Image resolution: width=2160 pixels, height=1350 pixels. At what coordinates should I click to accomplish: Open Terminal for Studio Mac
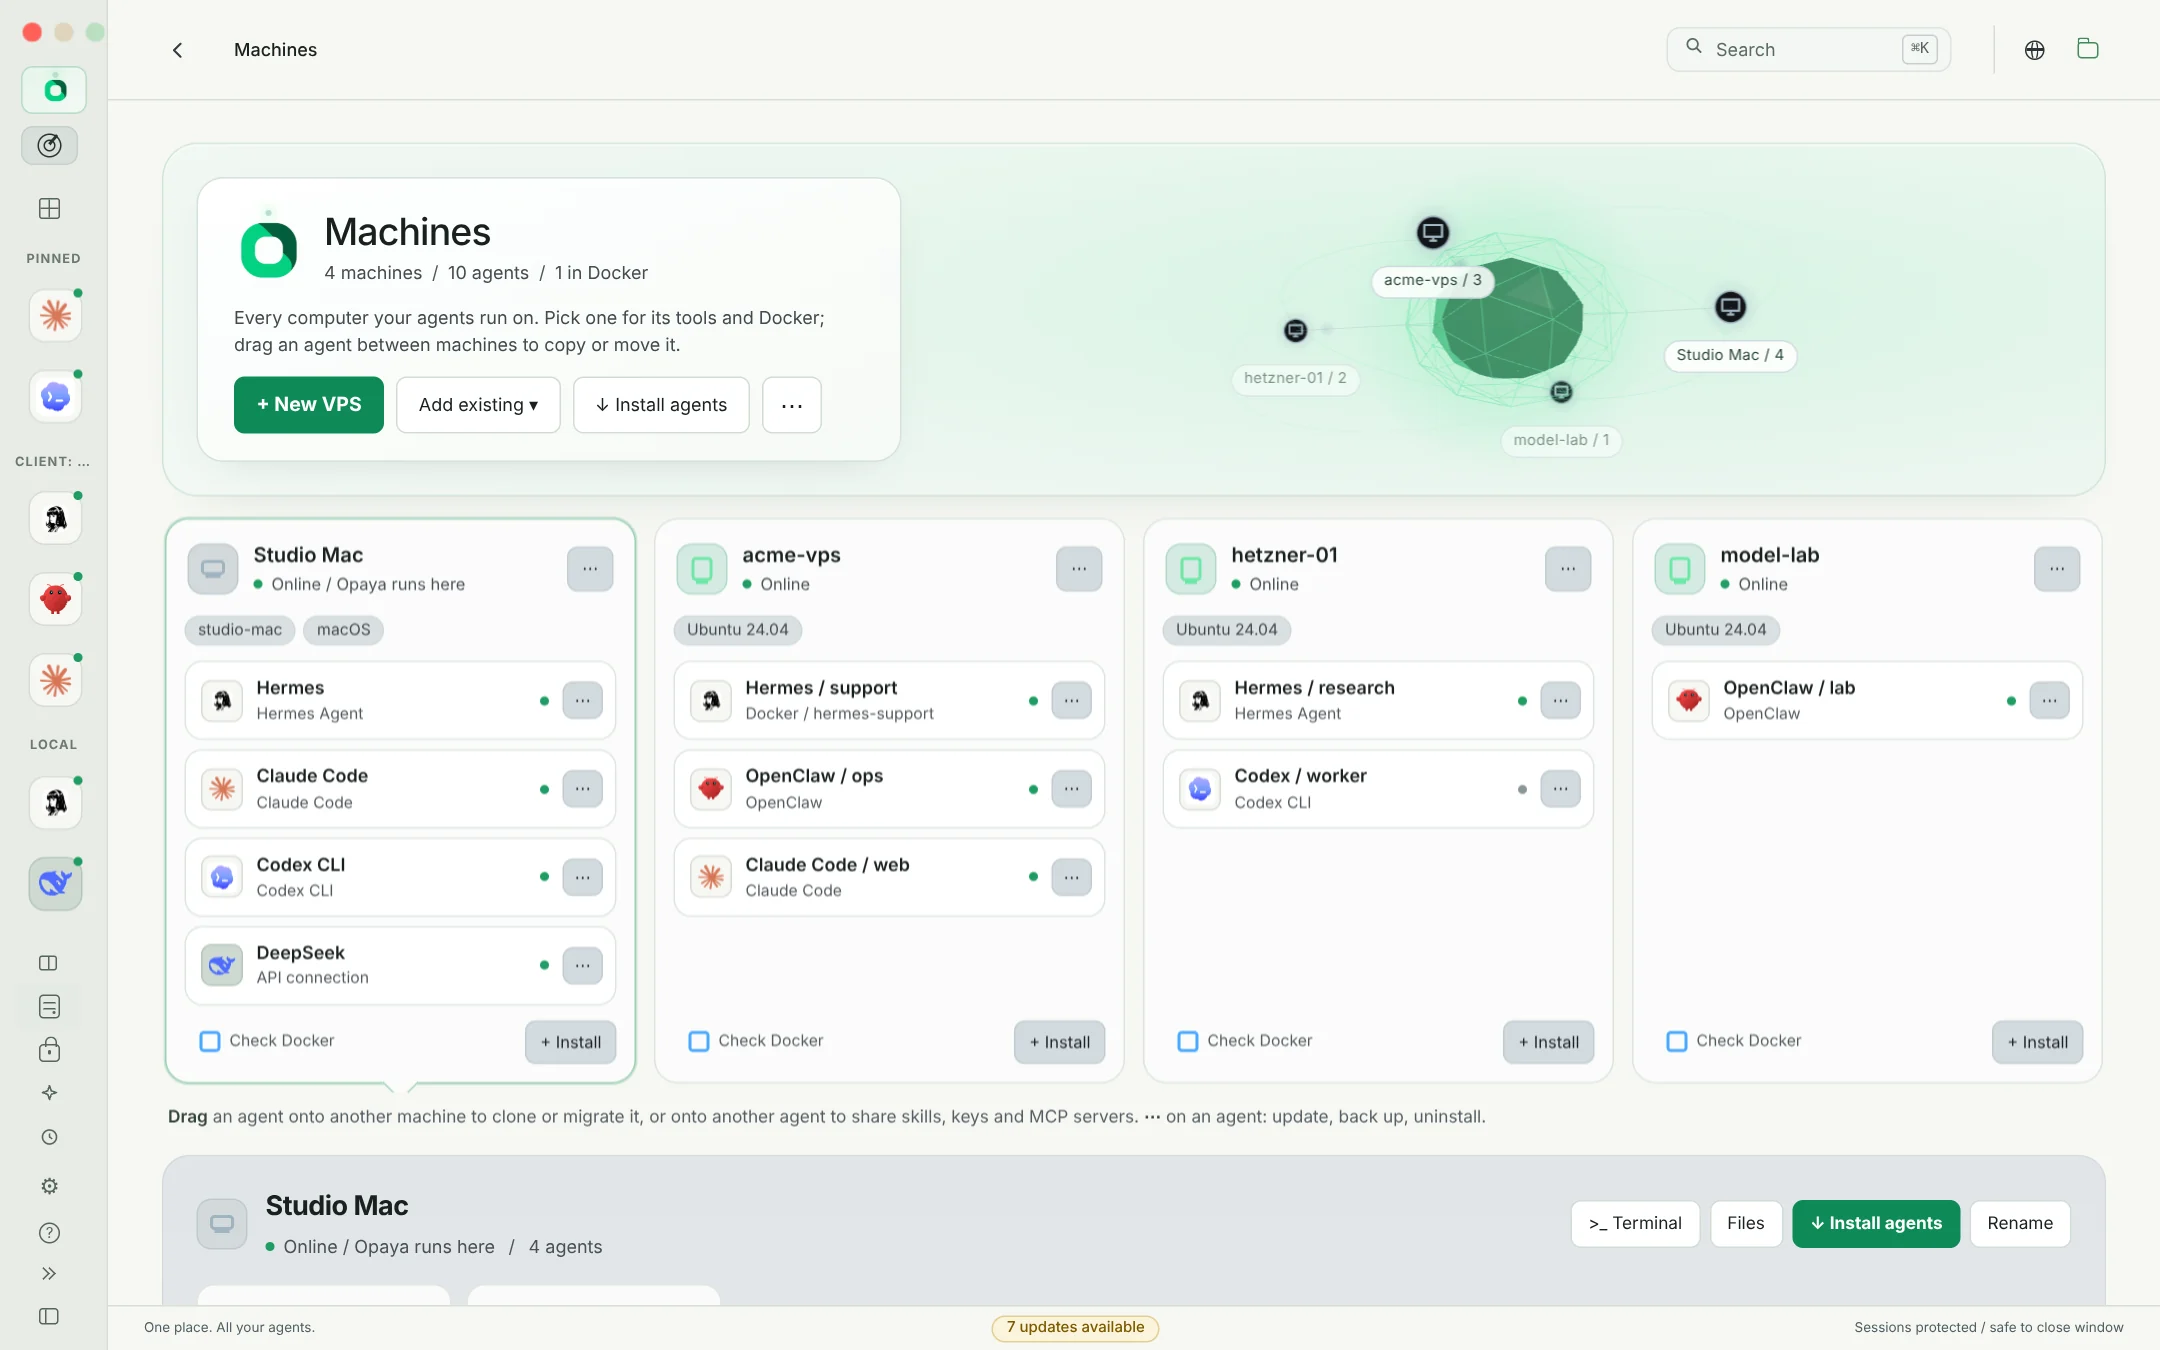pyautogui.click(x=1635, y=1224)
